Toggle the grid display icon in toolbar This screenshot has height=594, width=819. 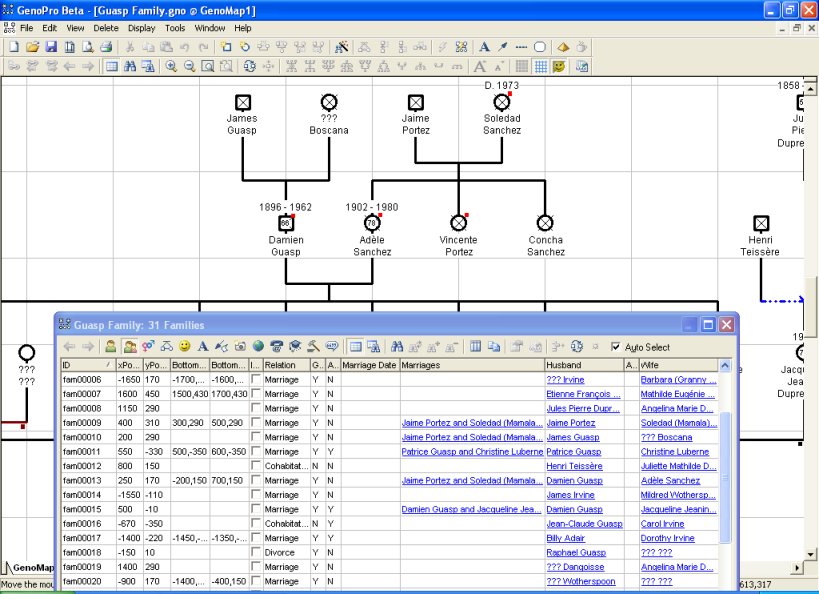(x=540, y=67)
